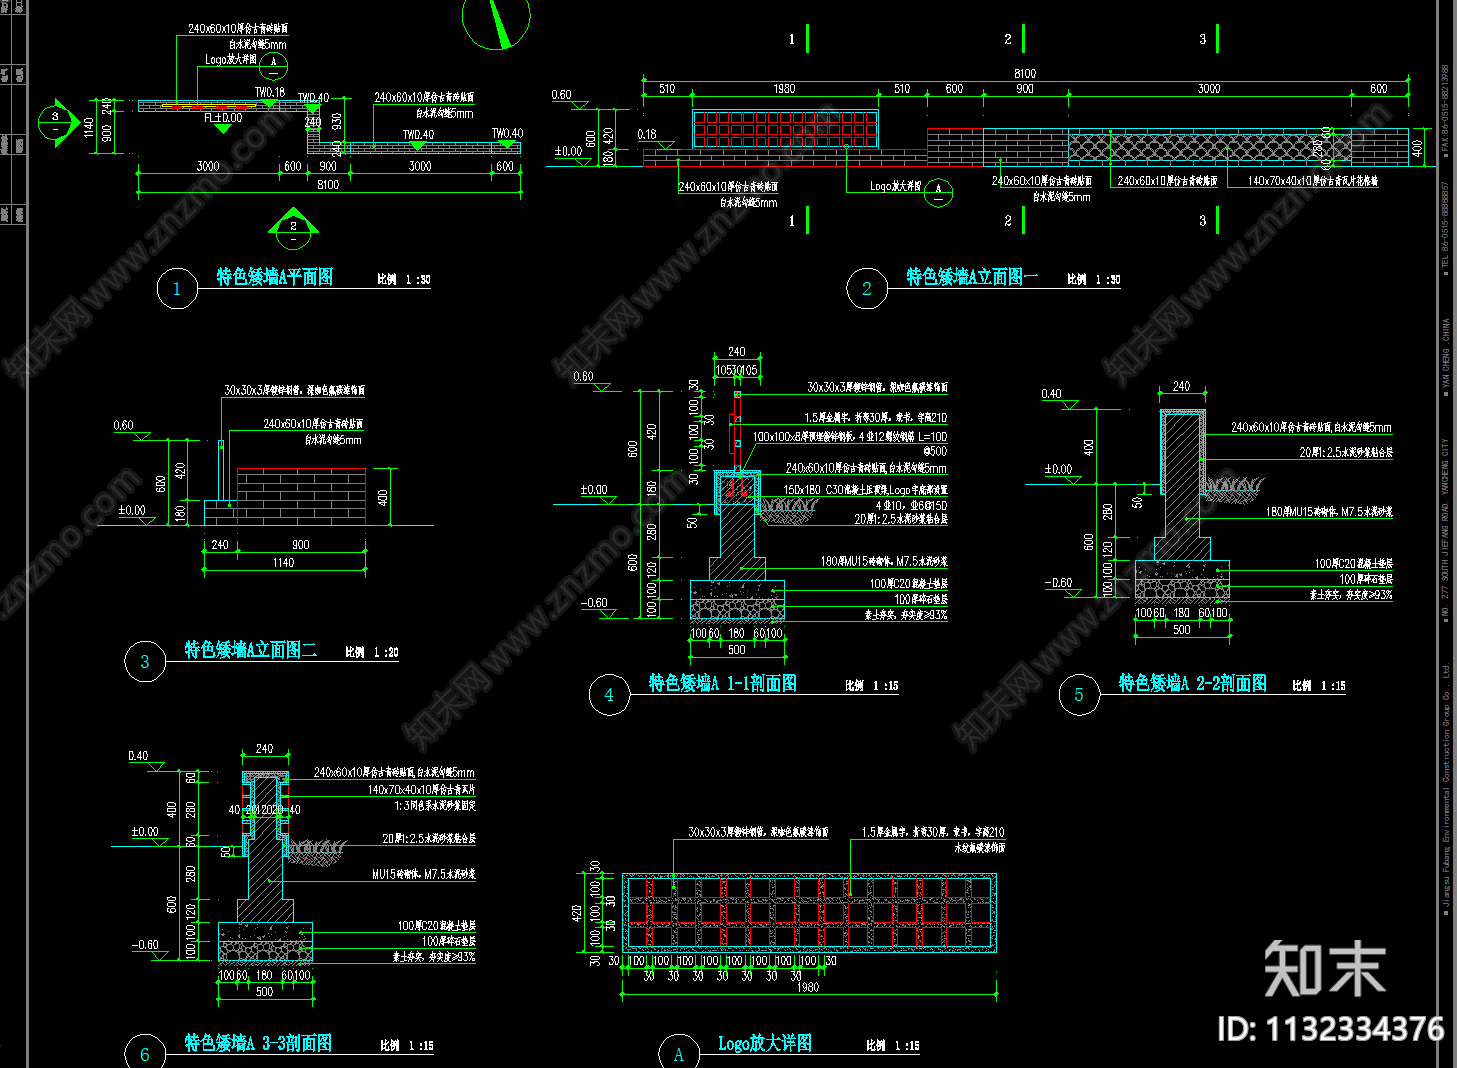
Task: Click scale text 比例 1:20 of elevation two
Action: [x=372, y=652]
